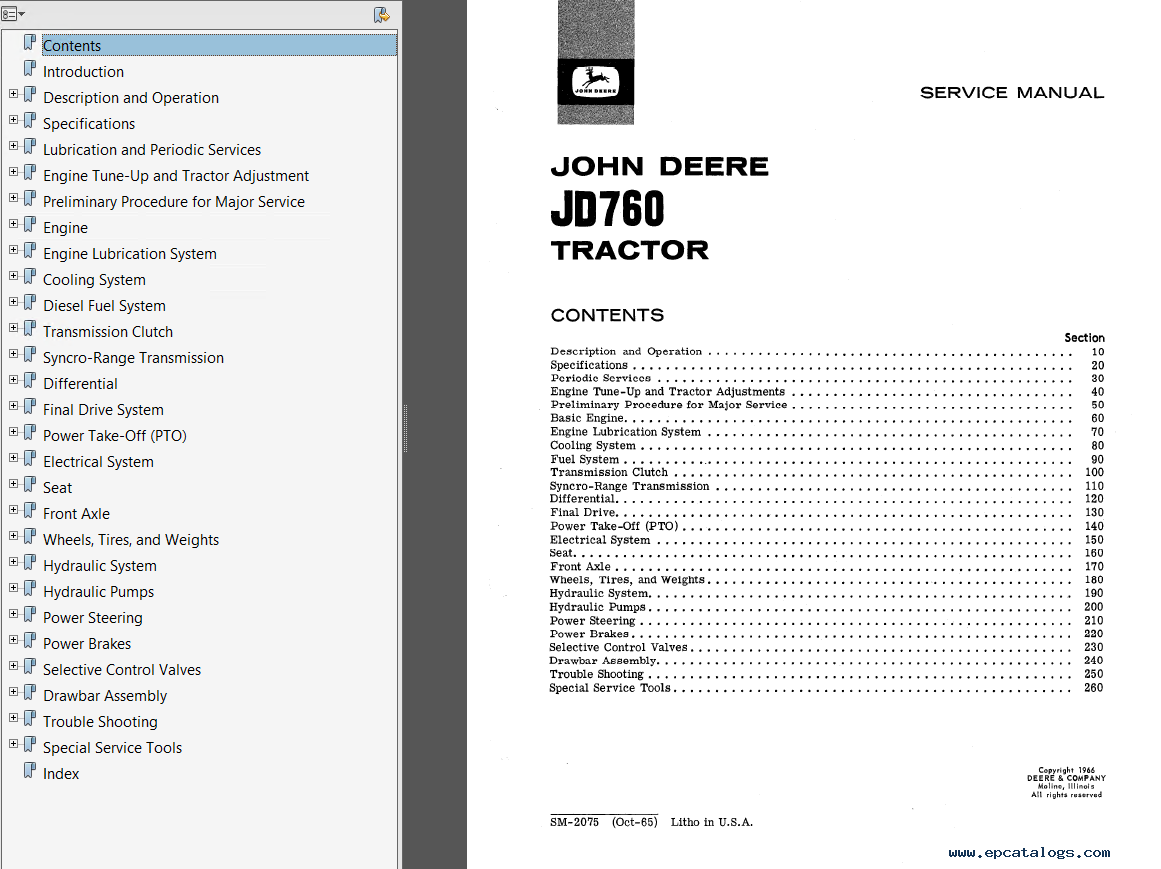Open the Trouble Shooting section
Viewport: 1161px width, 869px height.
100,722
